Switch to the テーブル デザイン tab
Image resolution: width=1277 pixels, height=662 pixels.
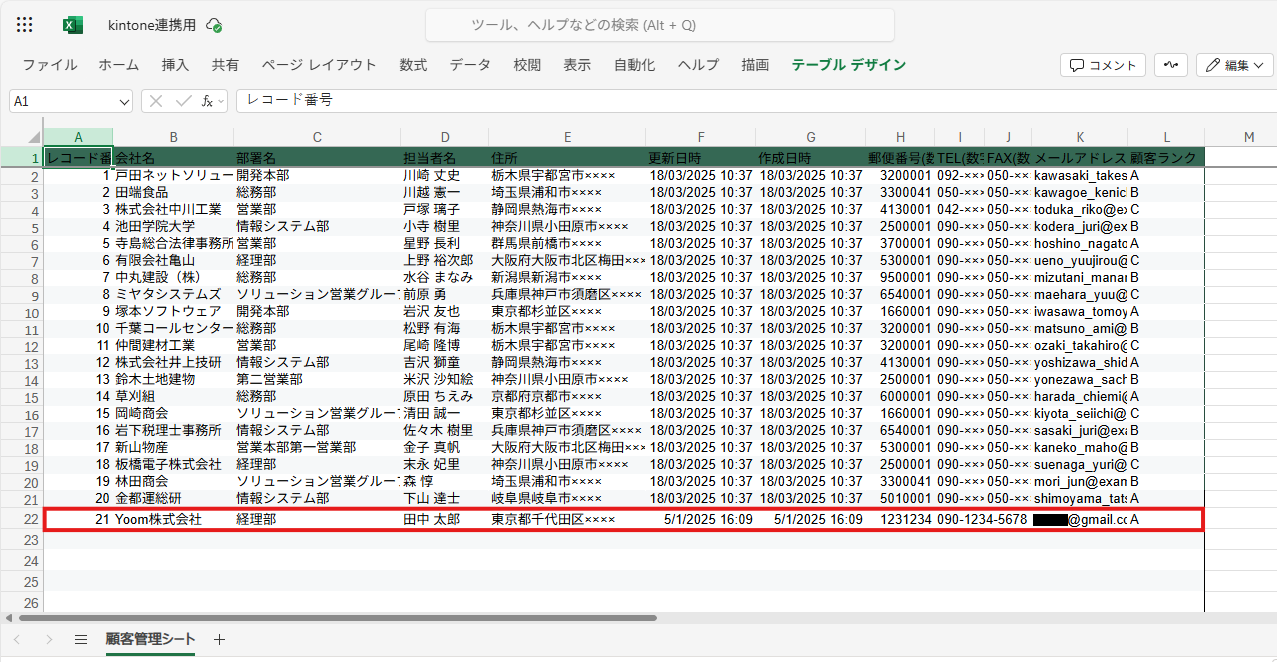[x=848, y=65]
